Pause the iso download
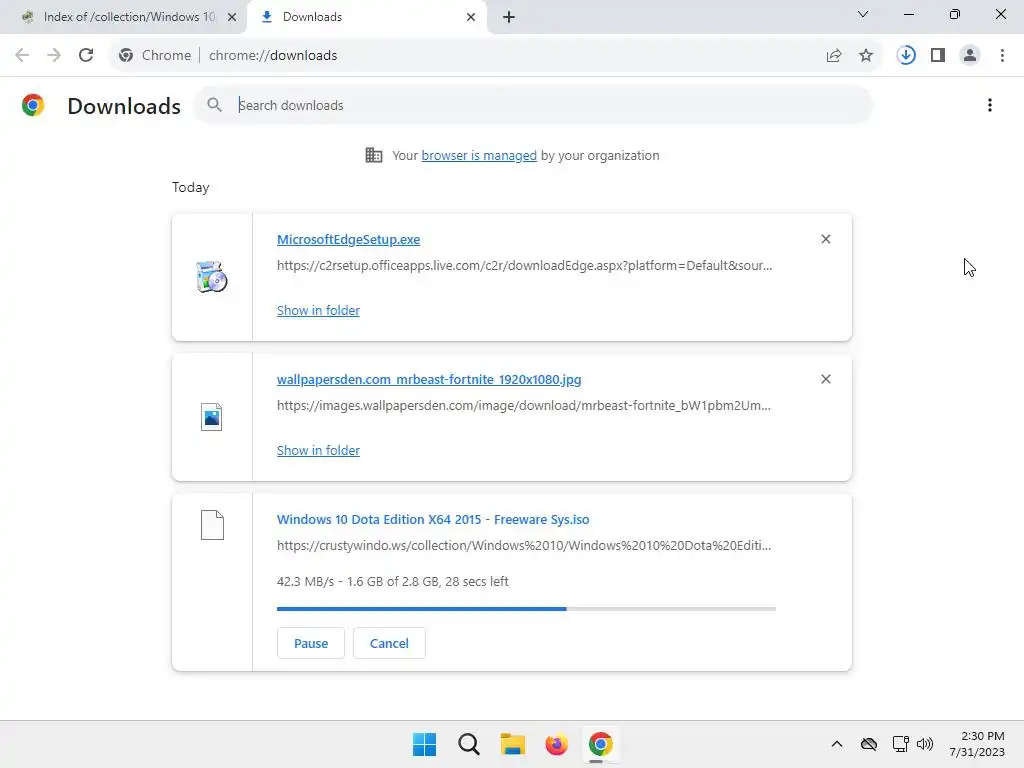The width and height of the screenshot is (1024, 768). click(311, 643)
